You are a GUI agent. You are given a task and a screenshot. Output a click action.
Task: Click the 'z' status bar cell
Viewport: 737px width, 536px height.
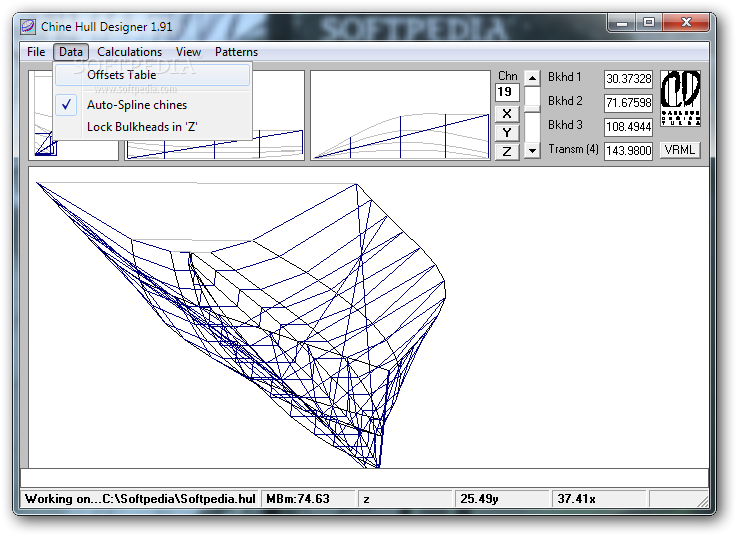coord(405,499)
